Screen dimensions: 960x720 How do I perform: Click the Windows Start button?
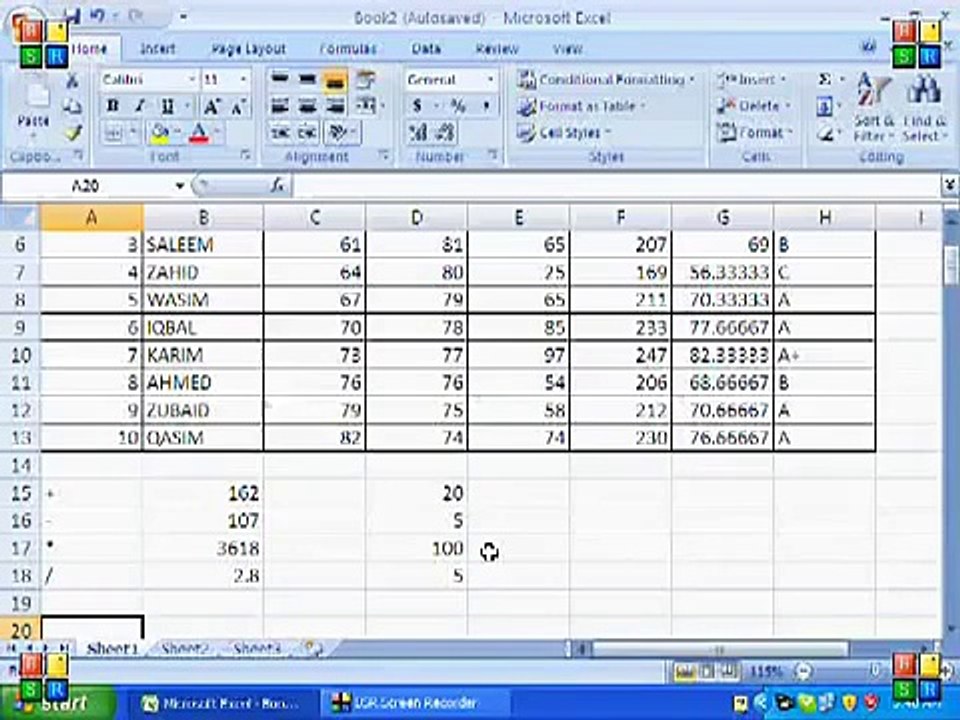point(59,703)
